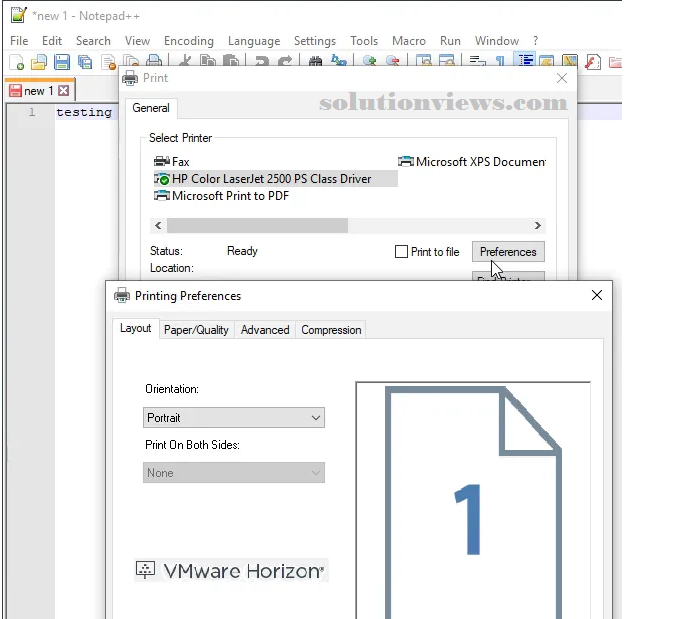
Task: Switch to the Advanced tab
Action: 265,330
